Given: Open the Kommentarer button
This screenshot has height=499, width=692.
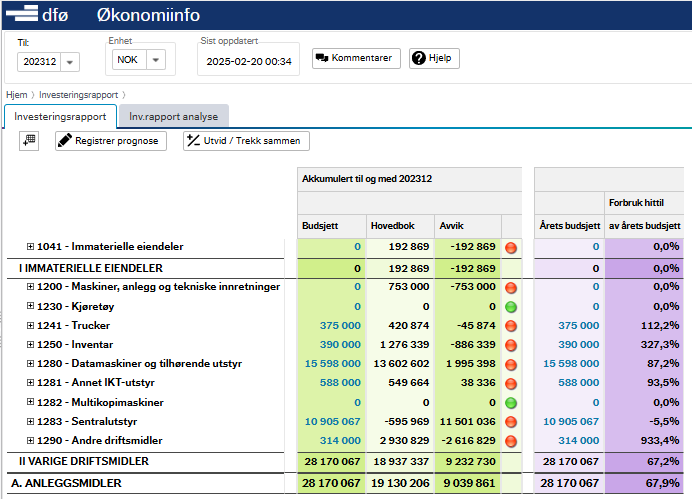Looking at the screenshot, I should [356, 58].
